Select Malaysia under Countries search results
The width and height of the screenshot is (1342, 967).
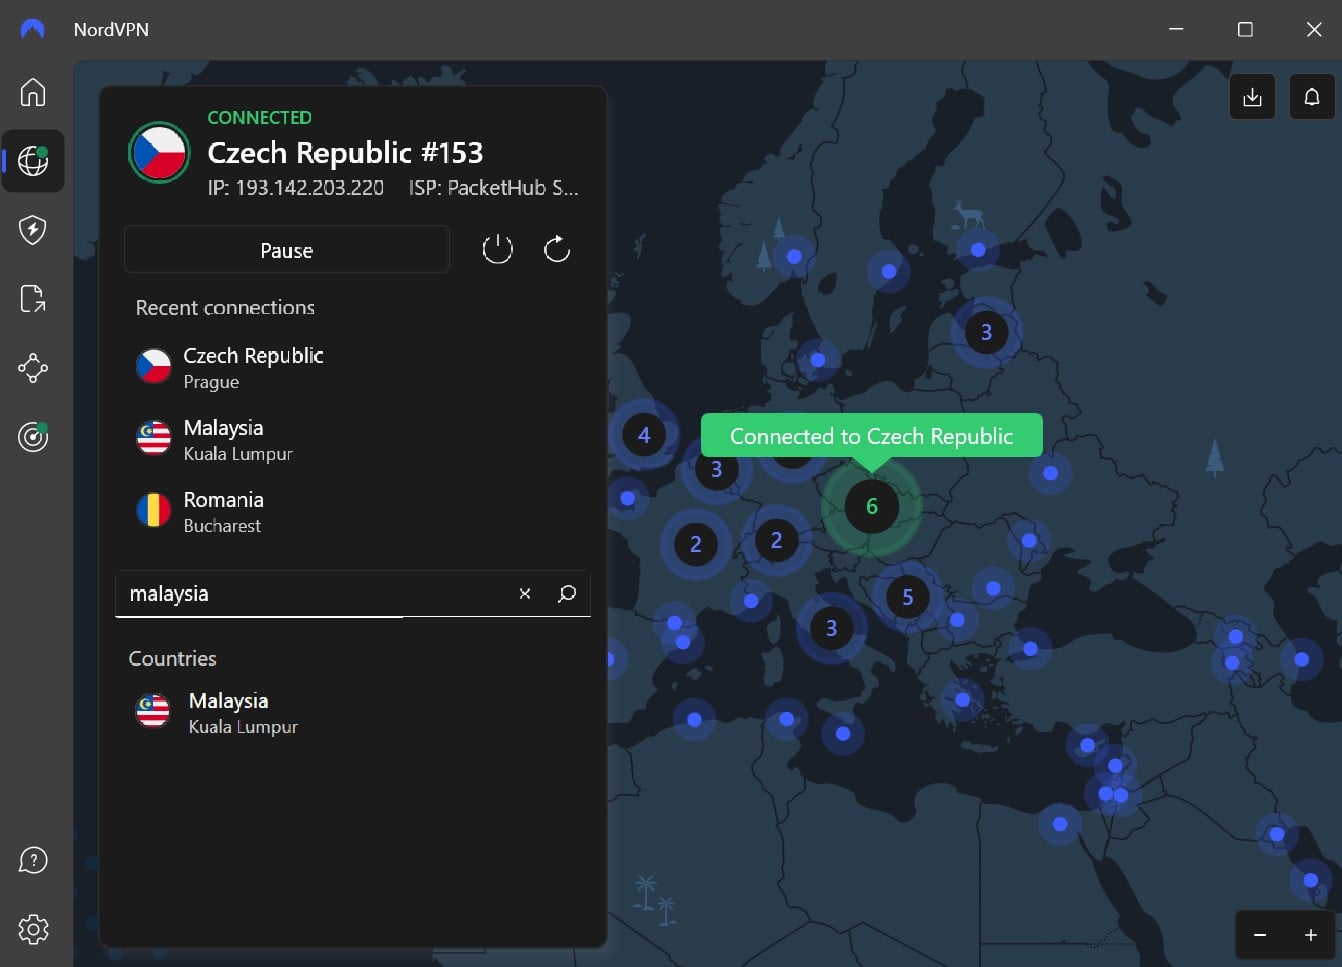pyautogui.click(x=228, y=712)
